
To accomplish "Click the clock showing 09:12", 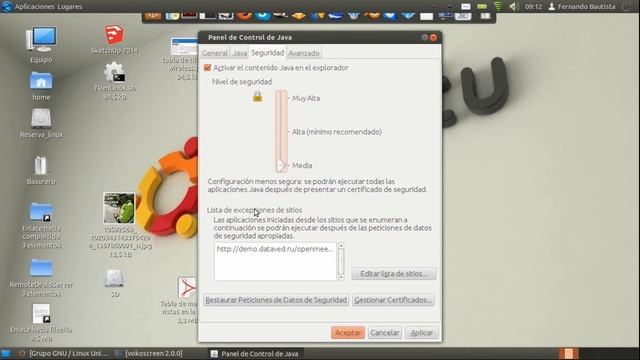I will [x=533, y=7].
